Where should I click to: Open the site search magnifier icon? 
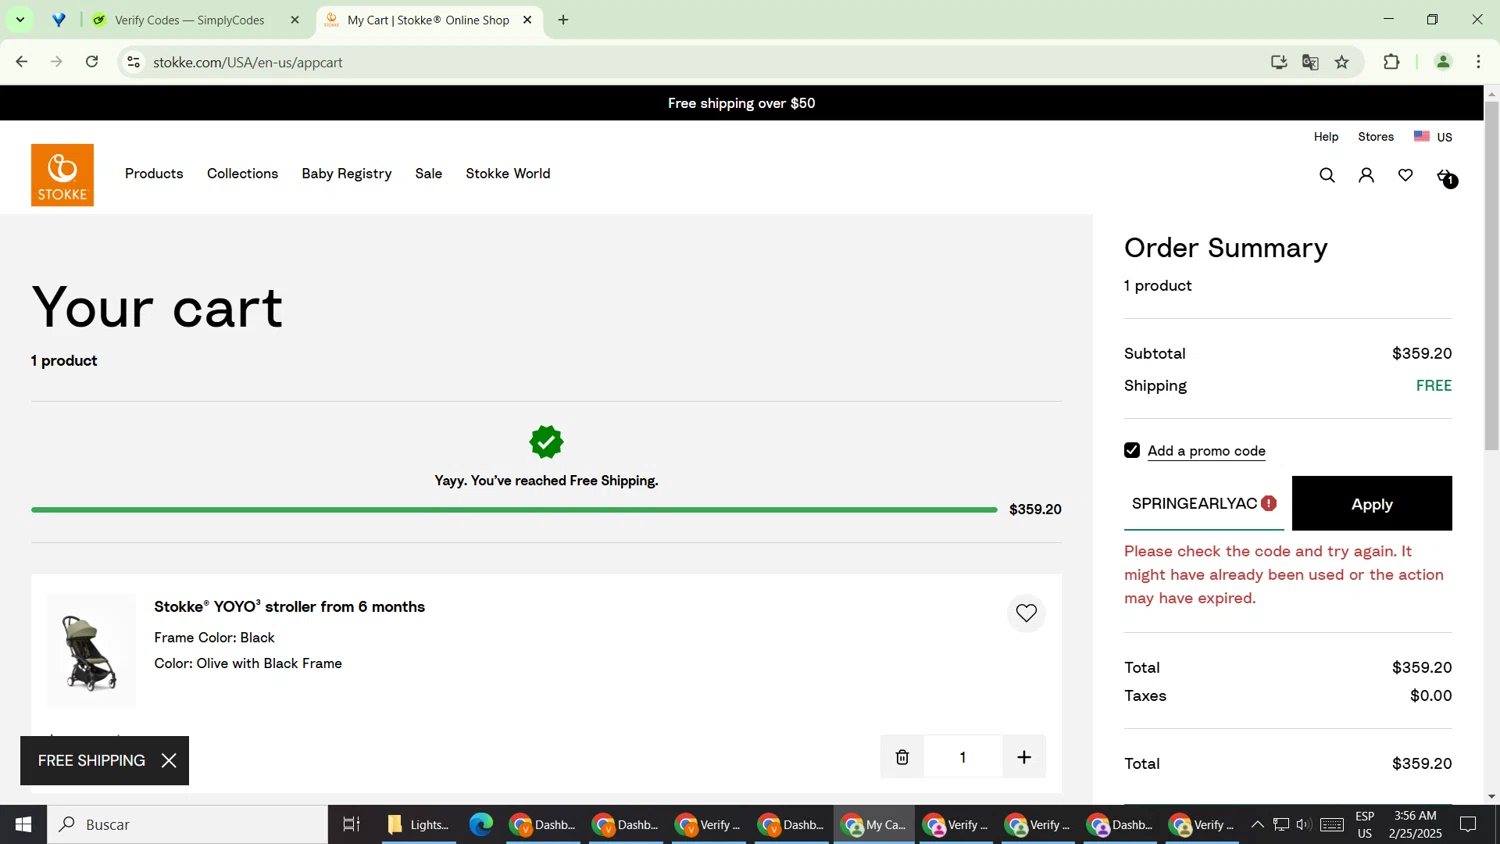pos(1327,176)
